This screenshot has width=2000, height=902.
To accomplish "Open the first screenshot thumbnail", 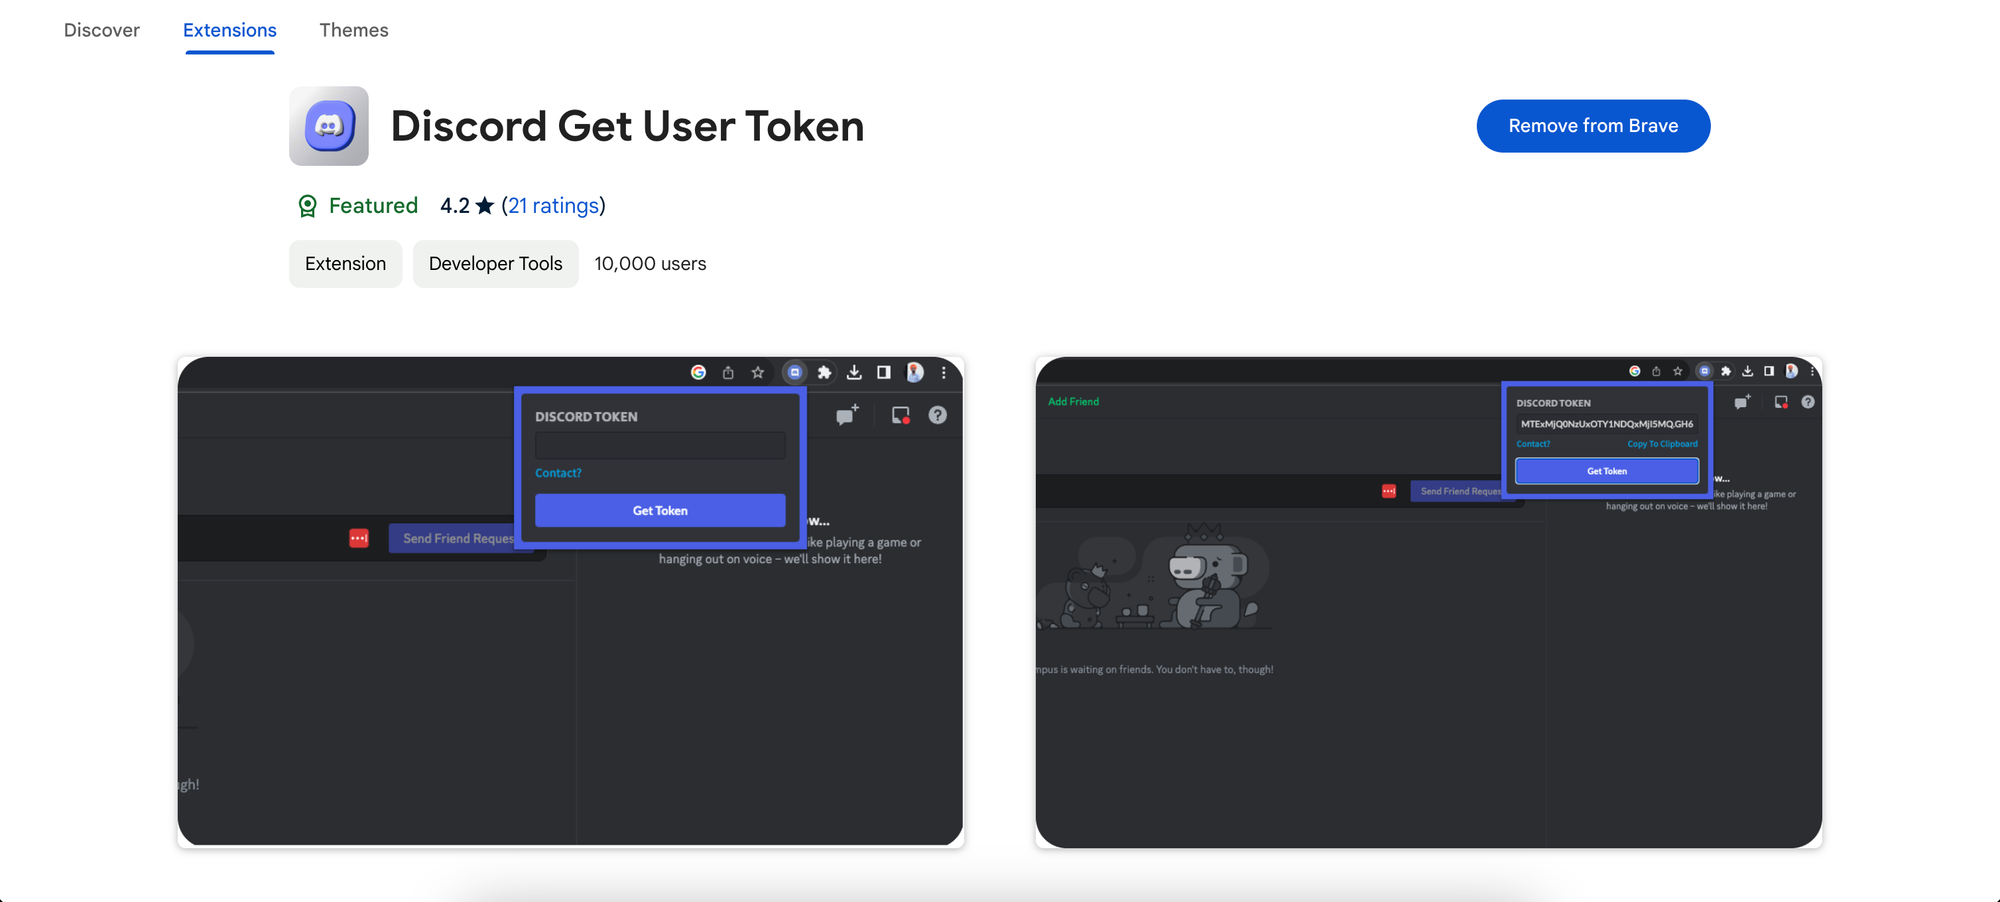I will tap(571, 602).
